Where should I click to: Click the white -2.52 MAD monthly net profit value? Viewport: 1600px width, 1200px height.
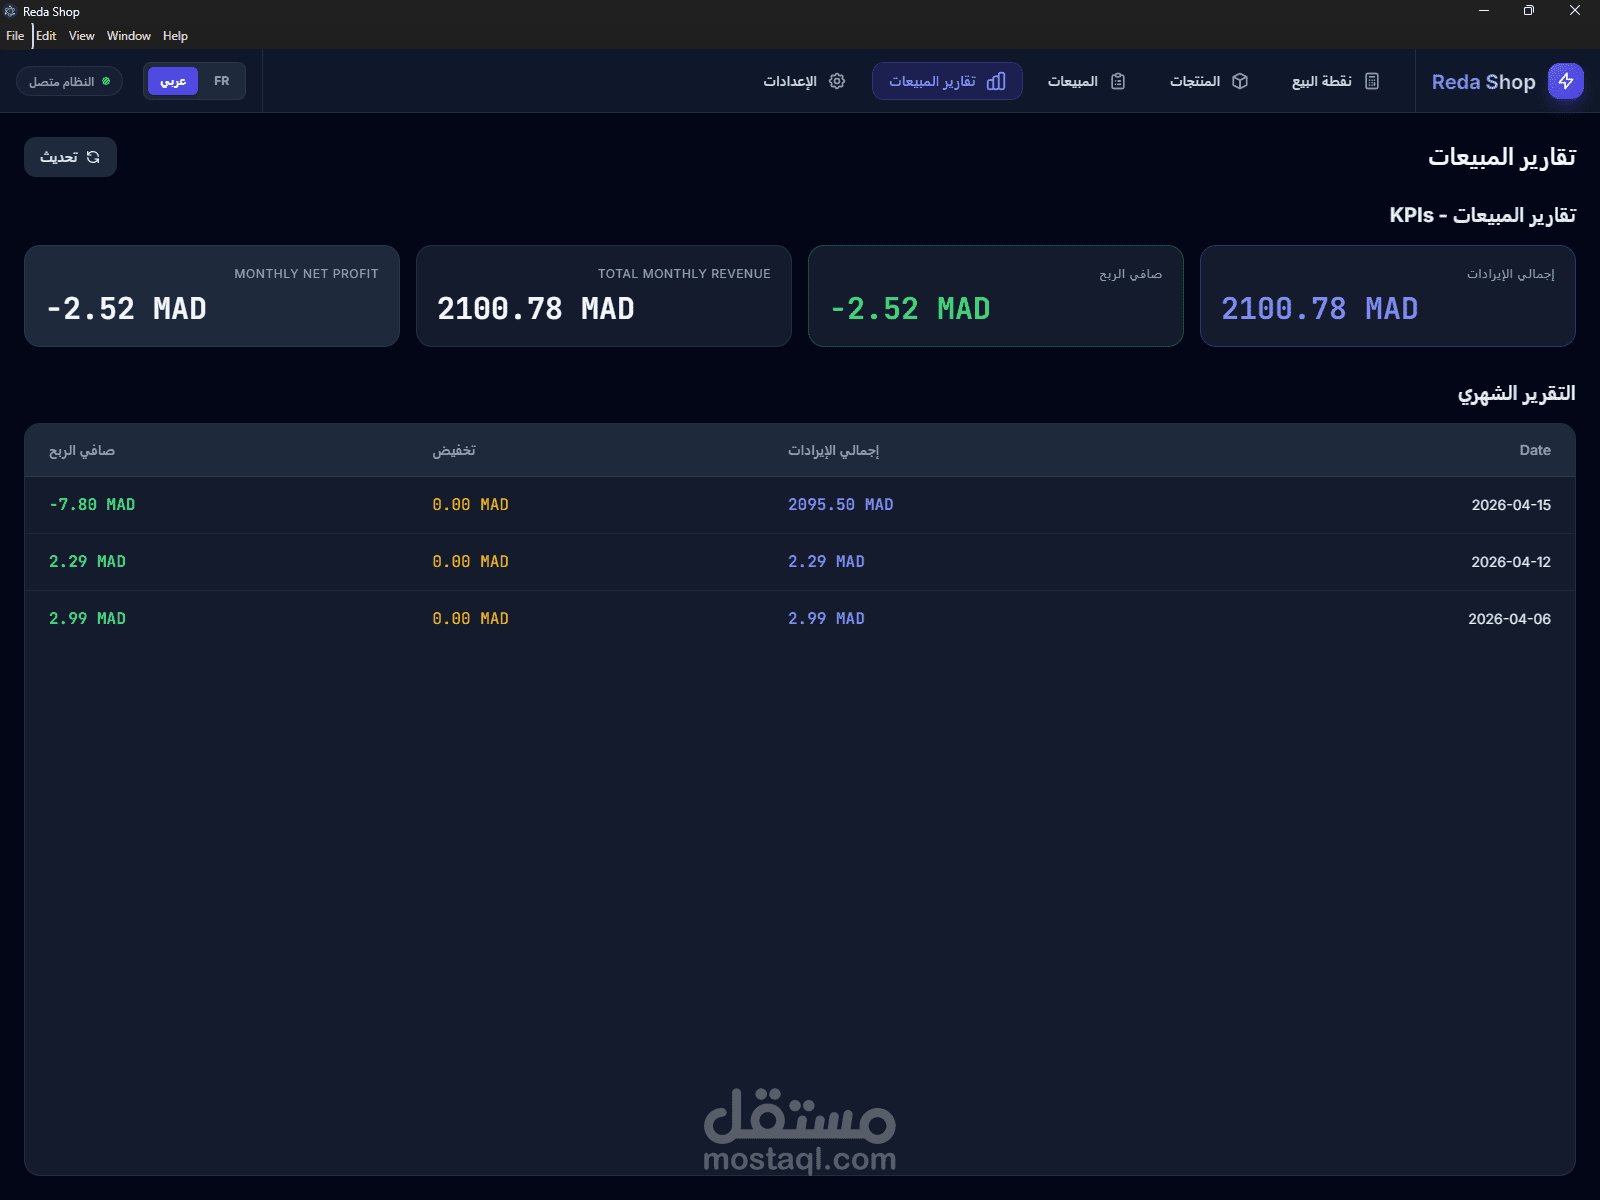click(x=126, y=309)
